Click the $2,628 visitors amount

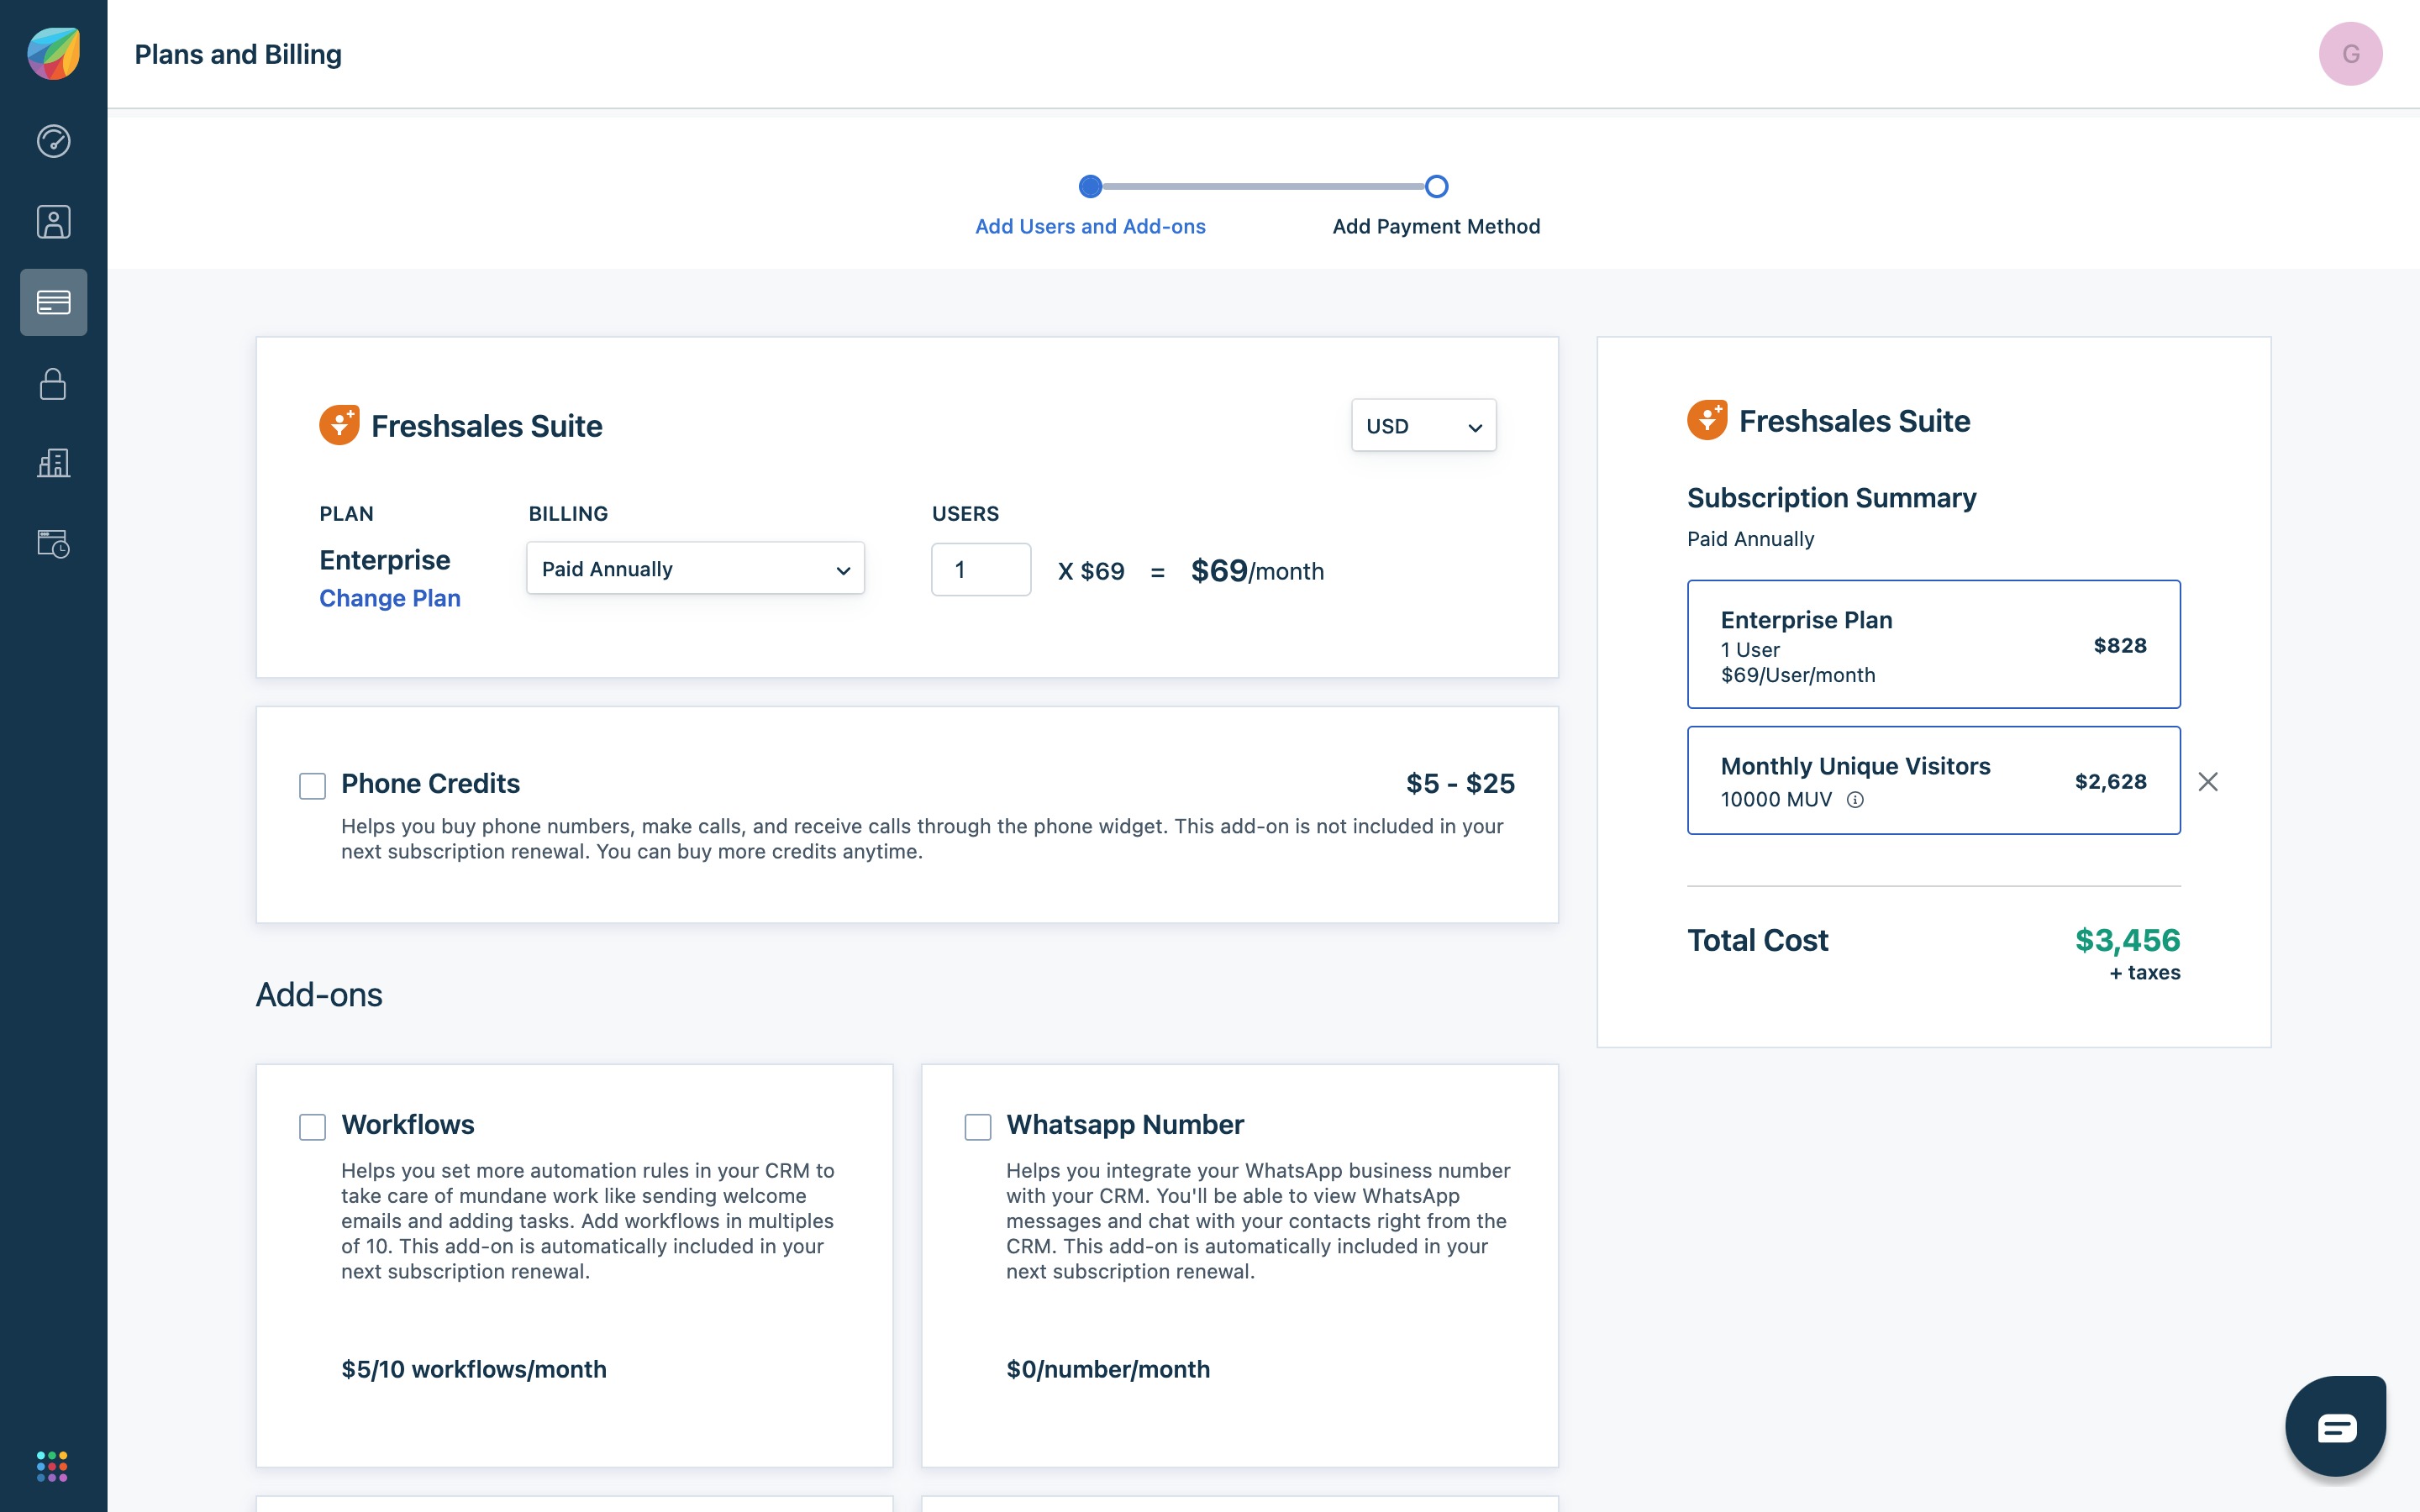click(2111, 781)
